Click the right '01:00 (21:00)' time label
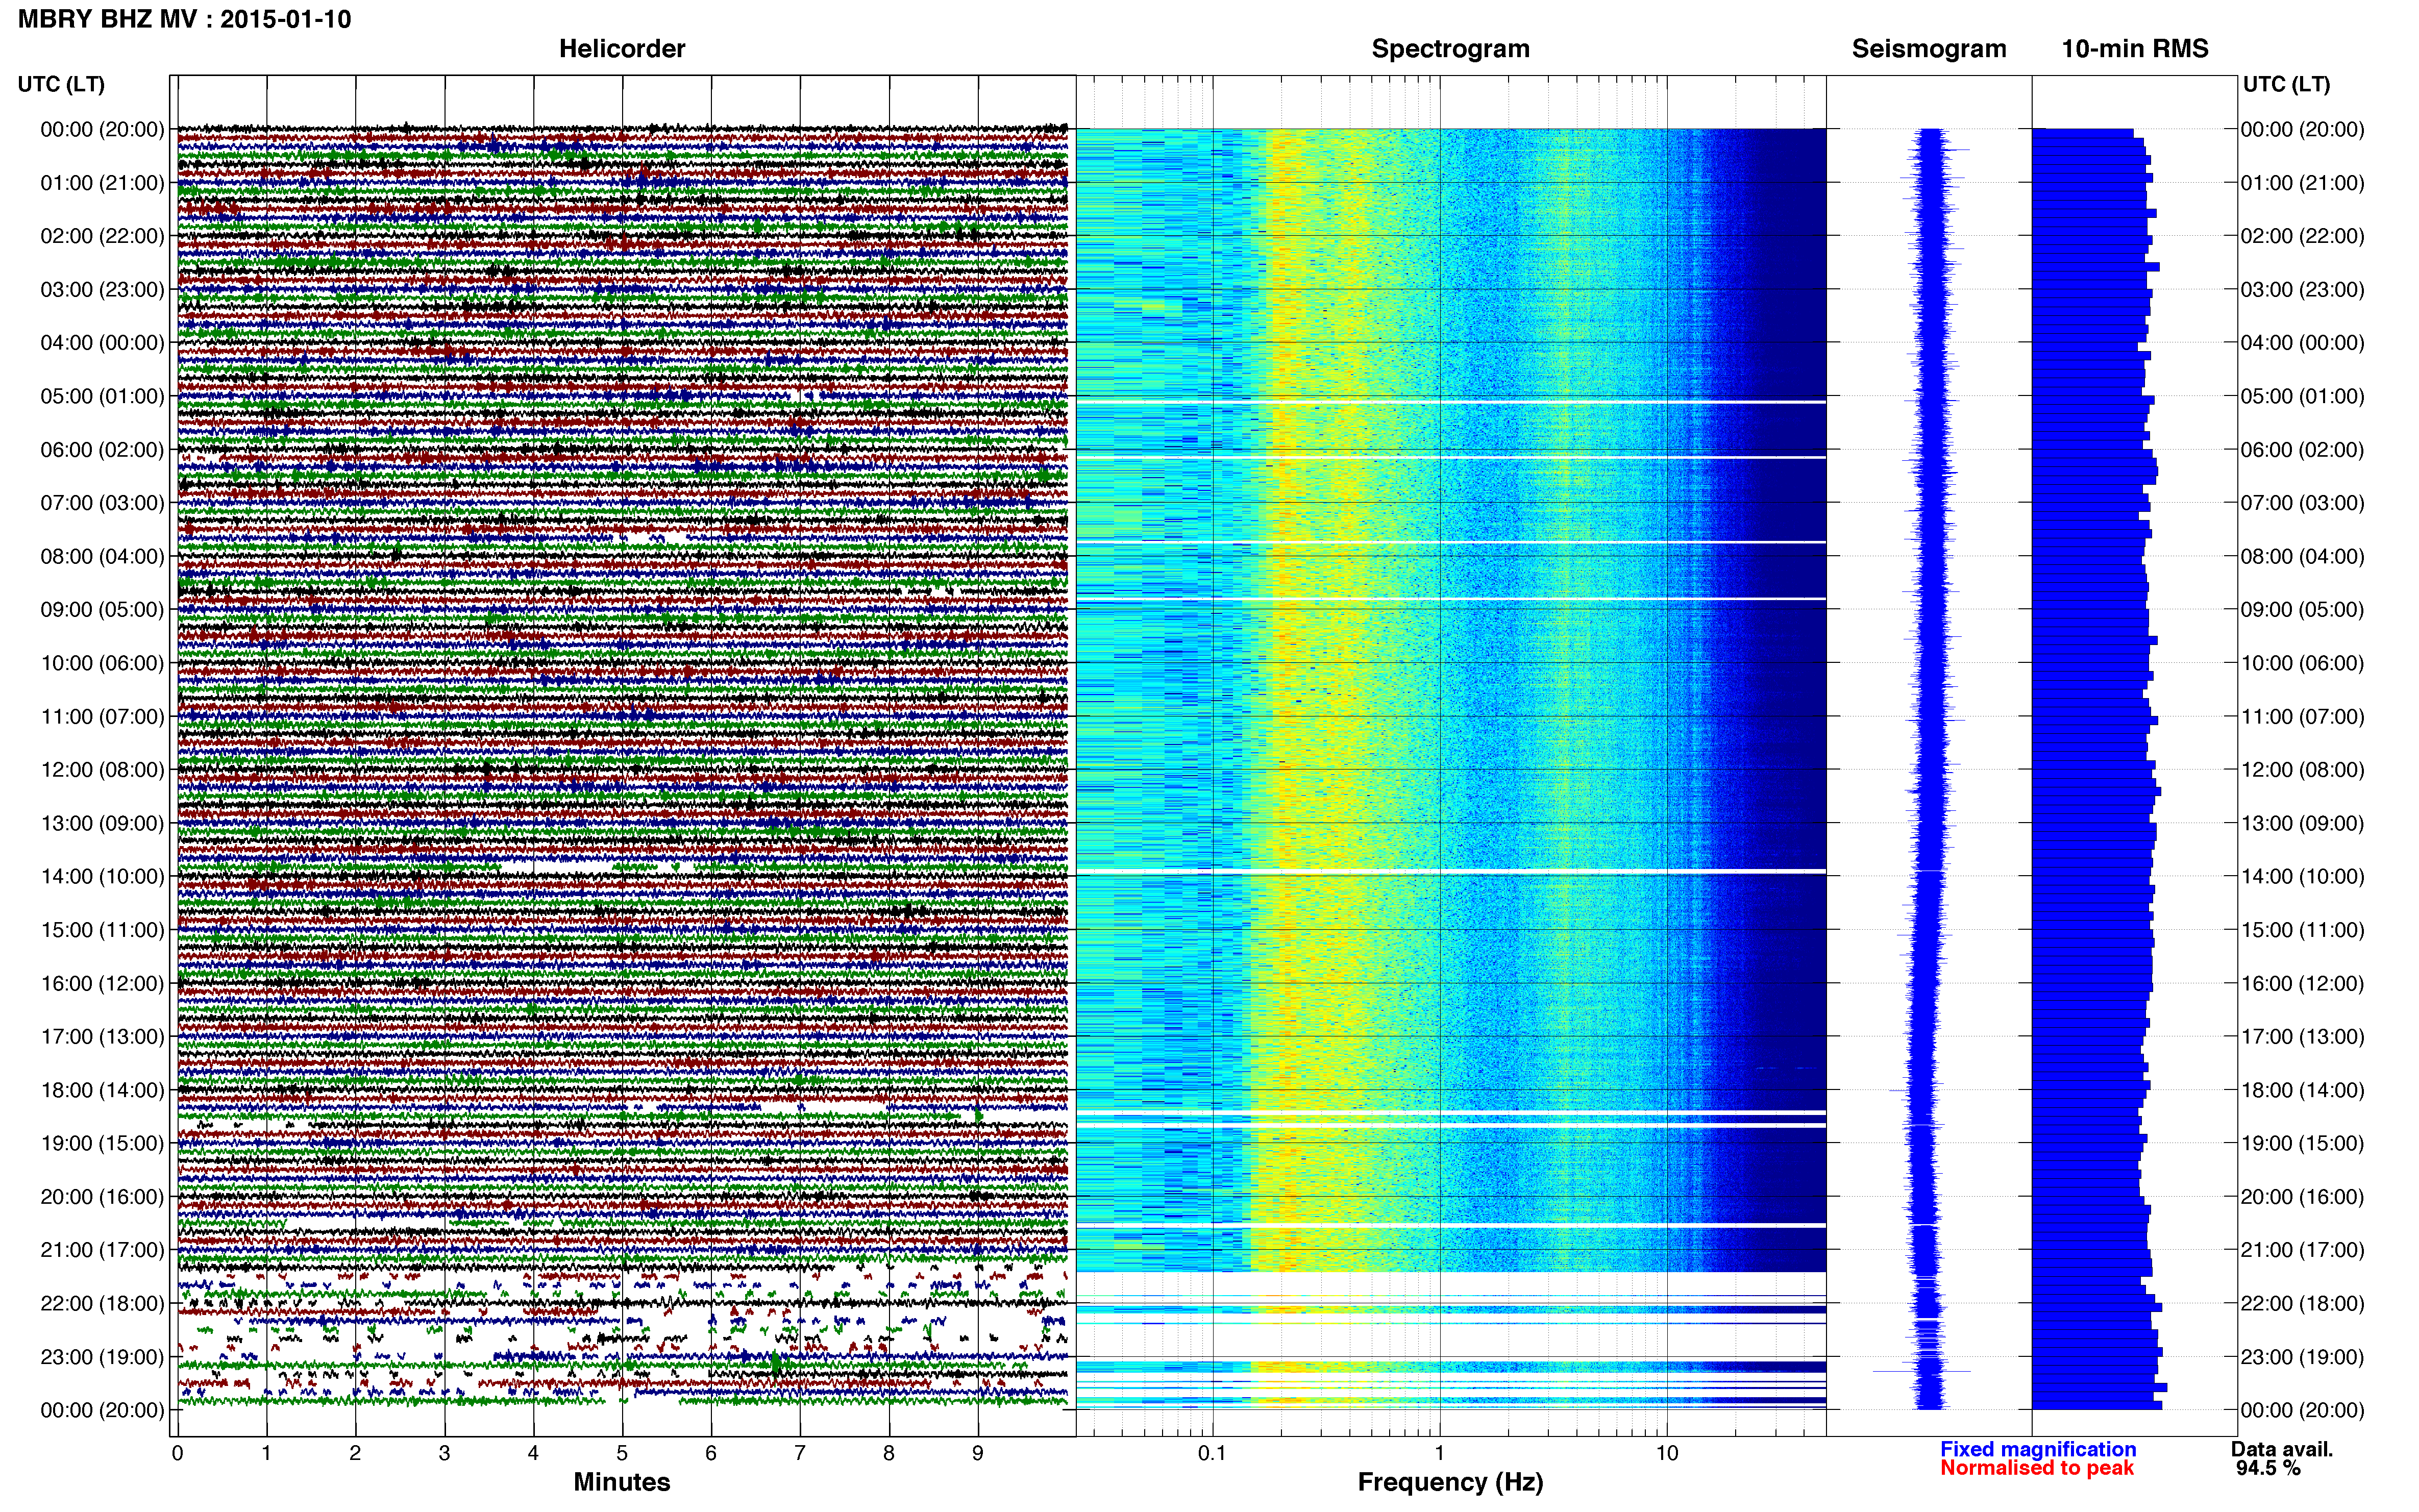Screen dimensions: 2419x1512 [2302, 183]
